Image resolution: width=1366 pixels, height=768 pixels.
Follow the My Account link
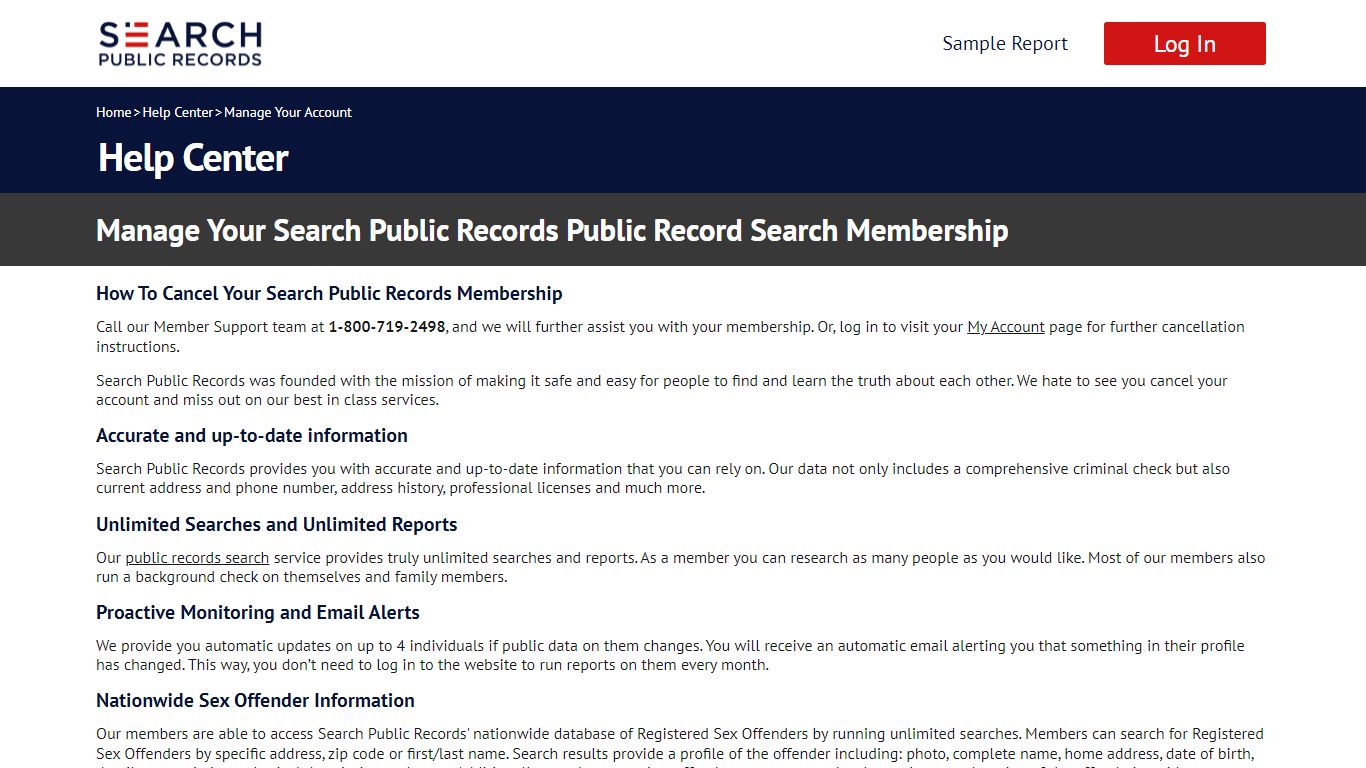coord(1006,327)
